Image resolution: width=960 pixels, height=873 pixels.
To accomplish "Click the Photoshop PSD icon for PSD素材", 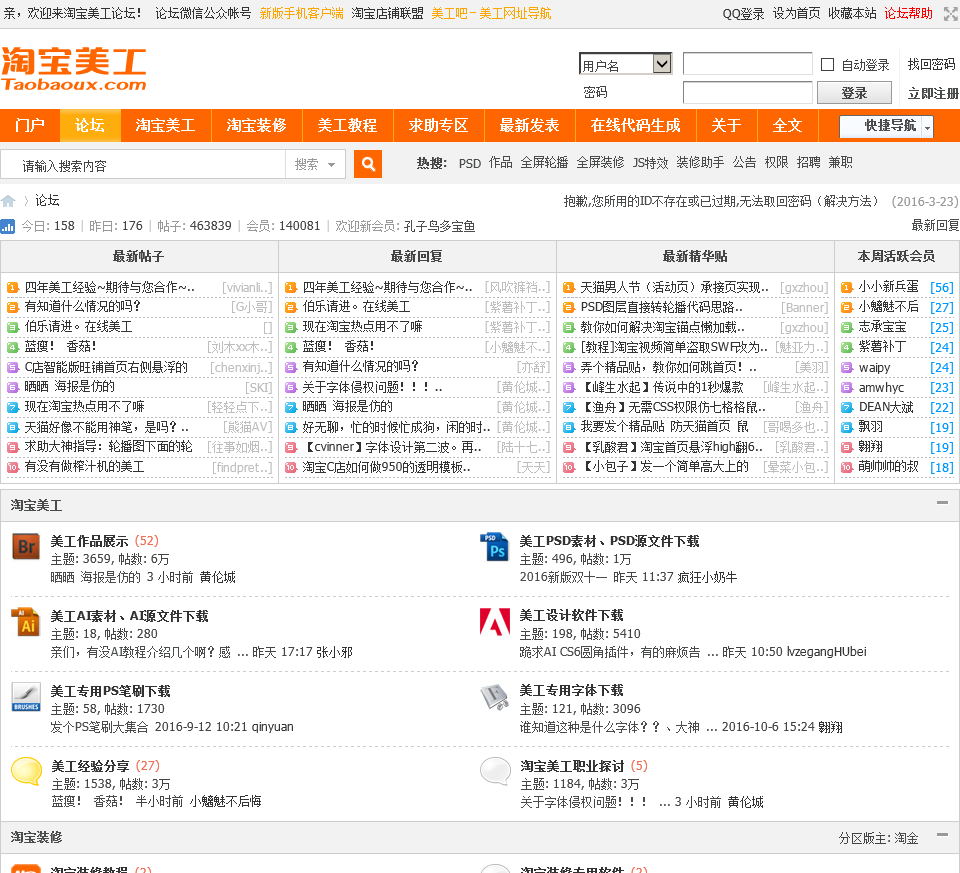I will [x=495, y=547].
